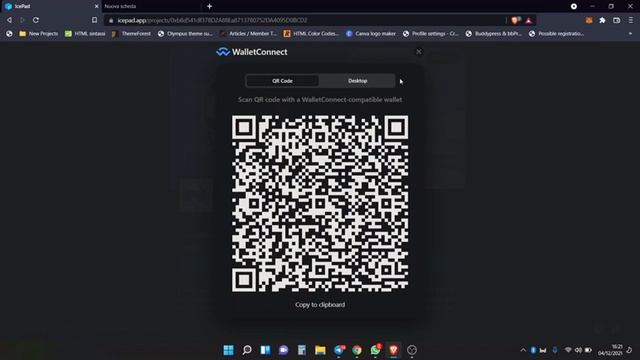Click the microphone tray icon
Image resolution: width=640 pixels, height=360 pixels.
pos(555,350)
